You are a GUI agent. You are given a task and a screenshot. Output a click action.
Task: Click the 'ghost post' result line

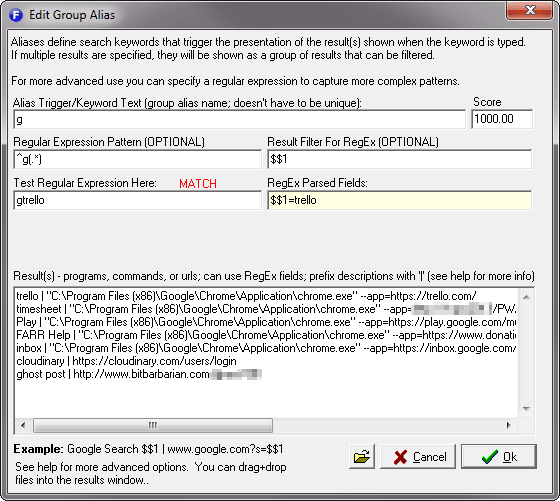point(139,374)
